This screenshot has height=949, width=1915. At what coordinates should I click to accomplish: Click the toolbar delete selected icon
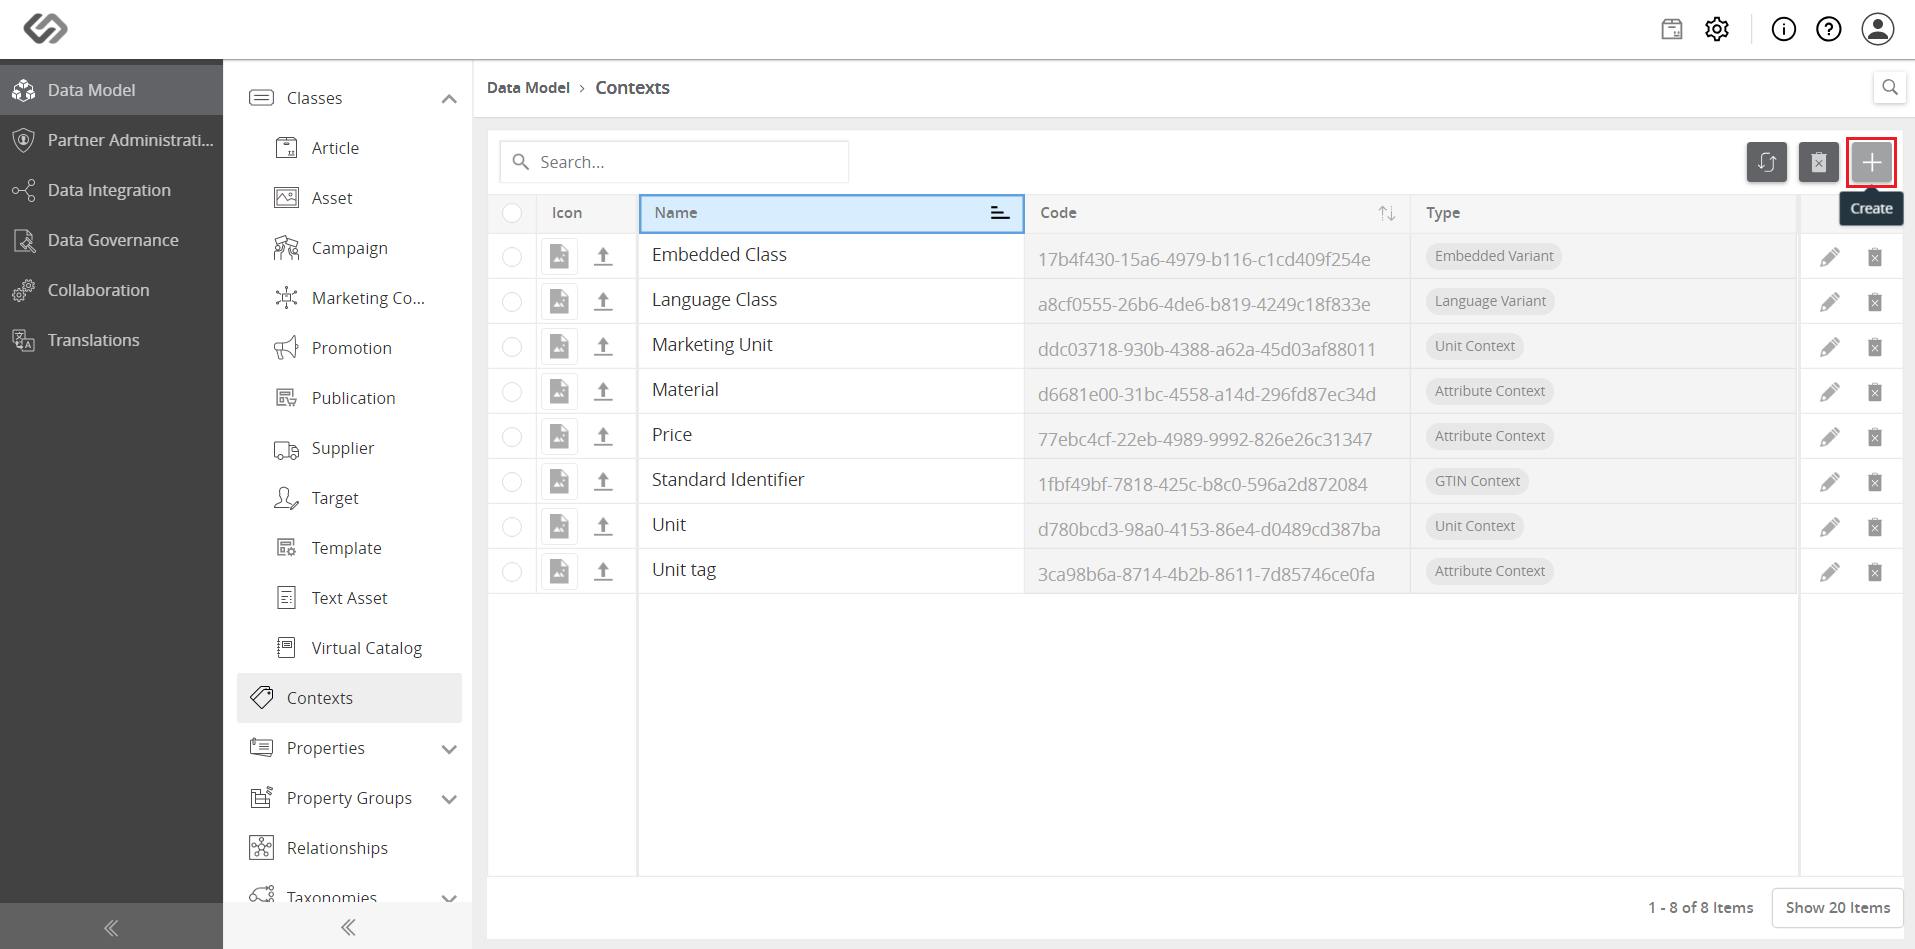(1819, 162)
